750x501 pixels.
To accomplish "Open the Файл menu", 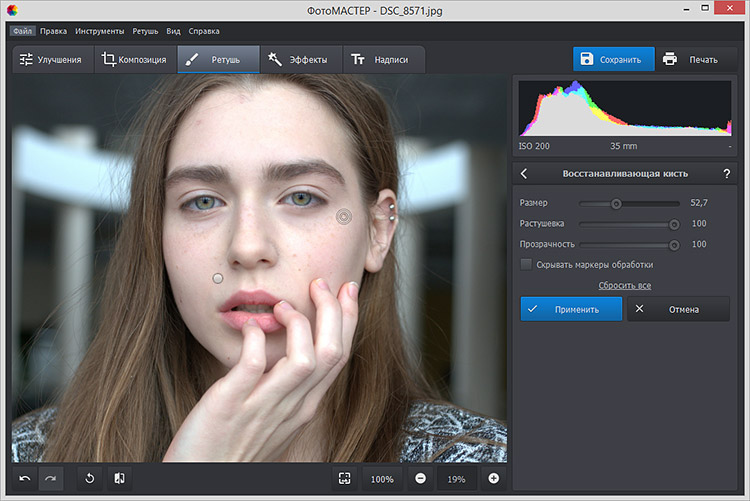I will [x=23, y=31].
